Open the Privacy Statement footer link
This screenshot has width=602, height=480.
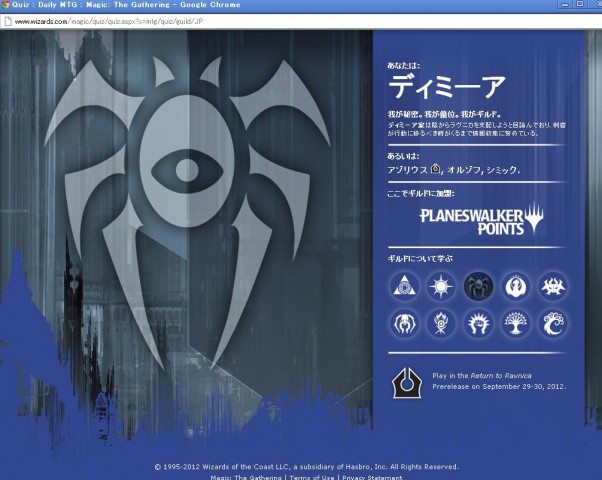(372, 477)
